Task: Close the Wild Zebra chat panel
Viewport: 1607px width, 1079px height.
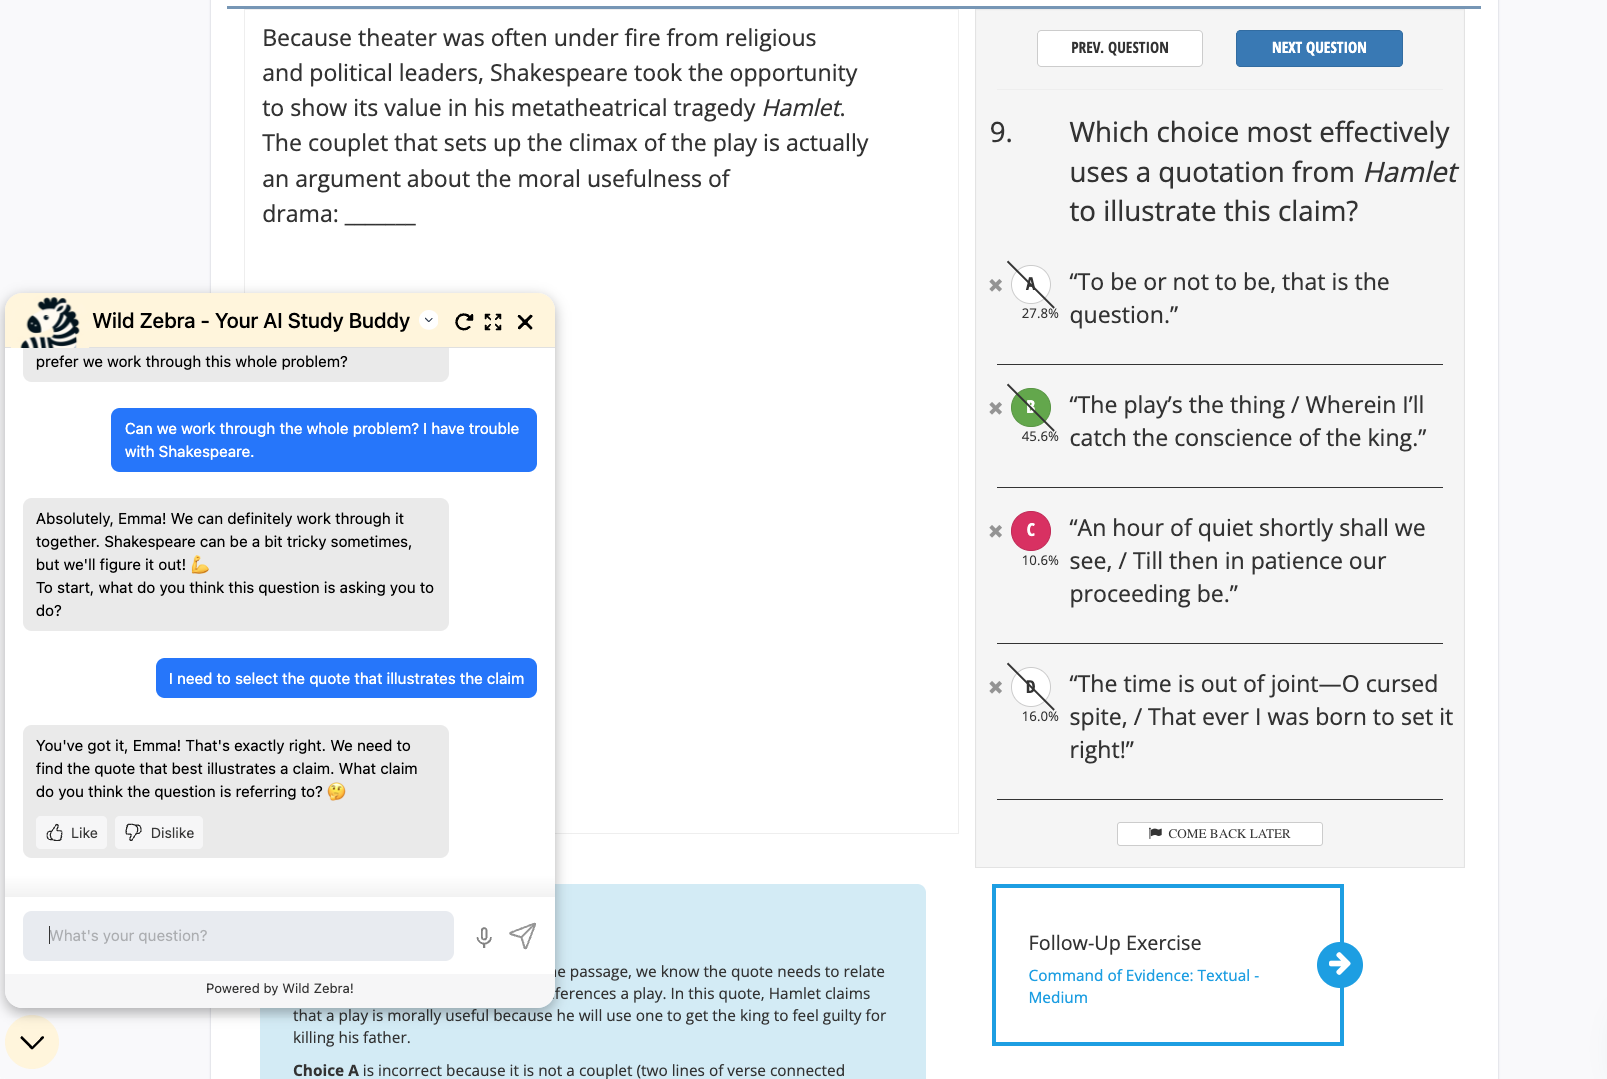Action: [x=525, y=322]
